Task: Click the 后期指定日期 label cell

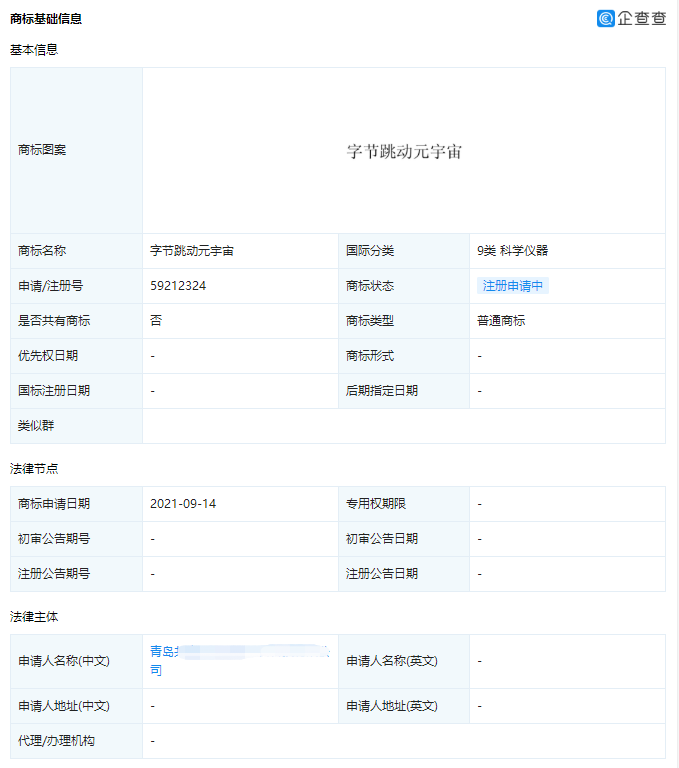Action: [404, 391]
